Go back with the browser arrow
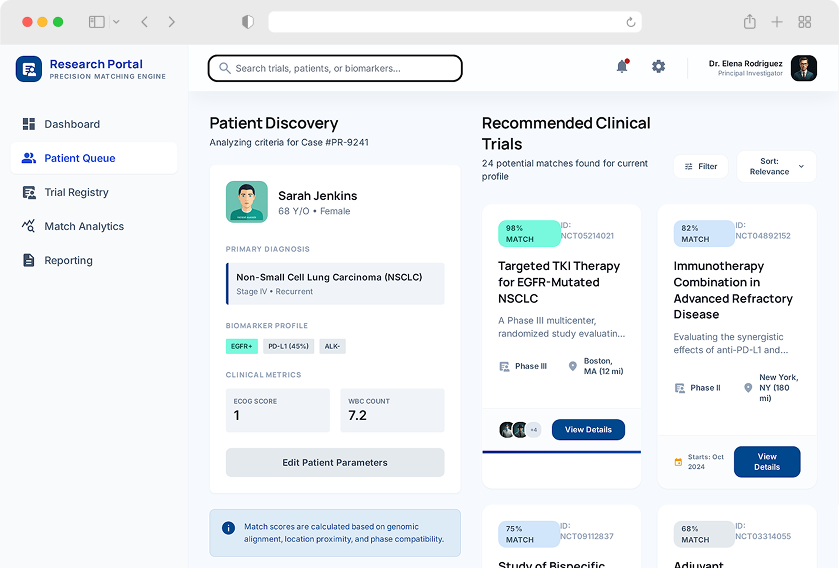 pyautogui.click(x=144, y=22)
